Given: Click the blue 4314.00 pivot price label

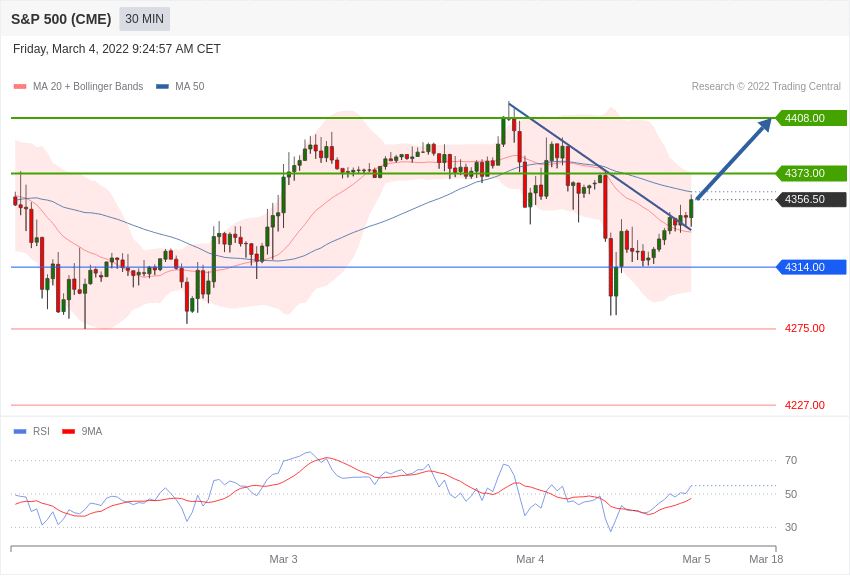Looking at the screenshot, I should (x=811, y=267).
